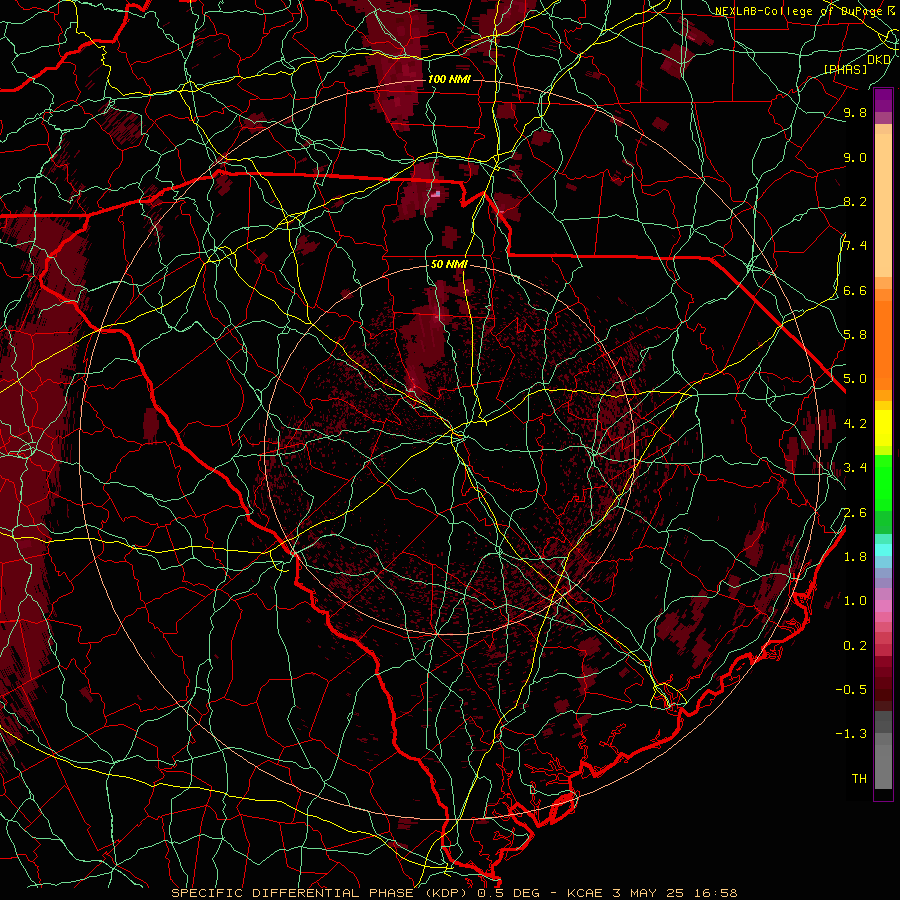Click the TH label on the color scale

tap(859, 779)
